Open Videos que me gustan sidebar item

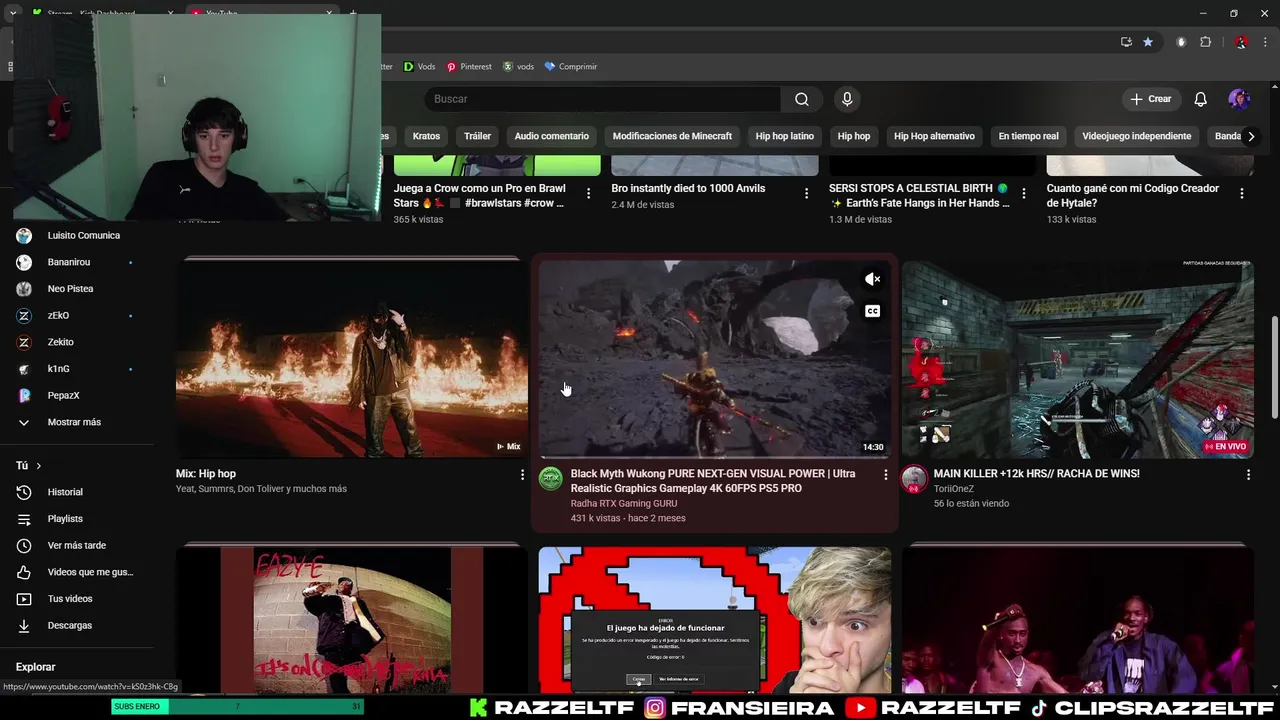pos(77,572)
